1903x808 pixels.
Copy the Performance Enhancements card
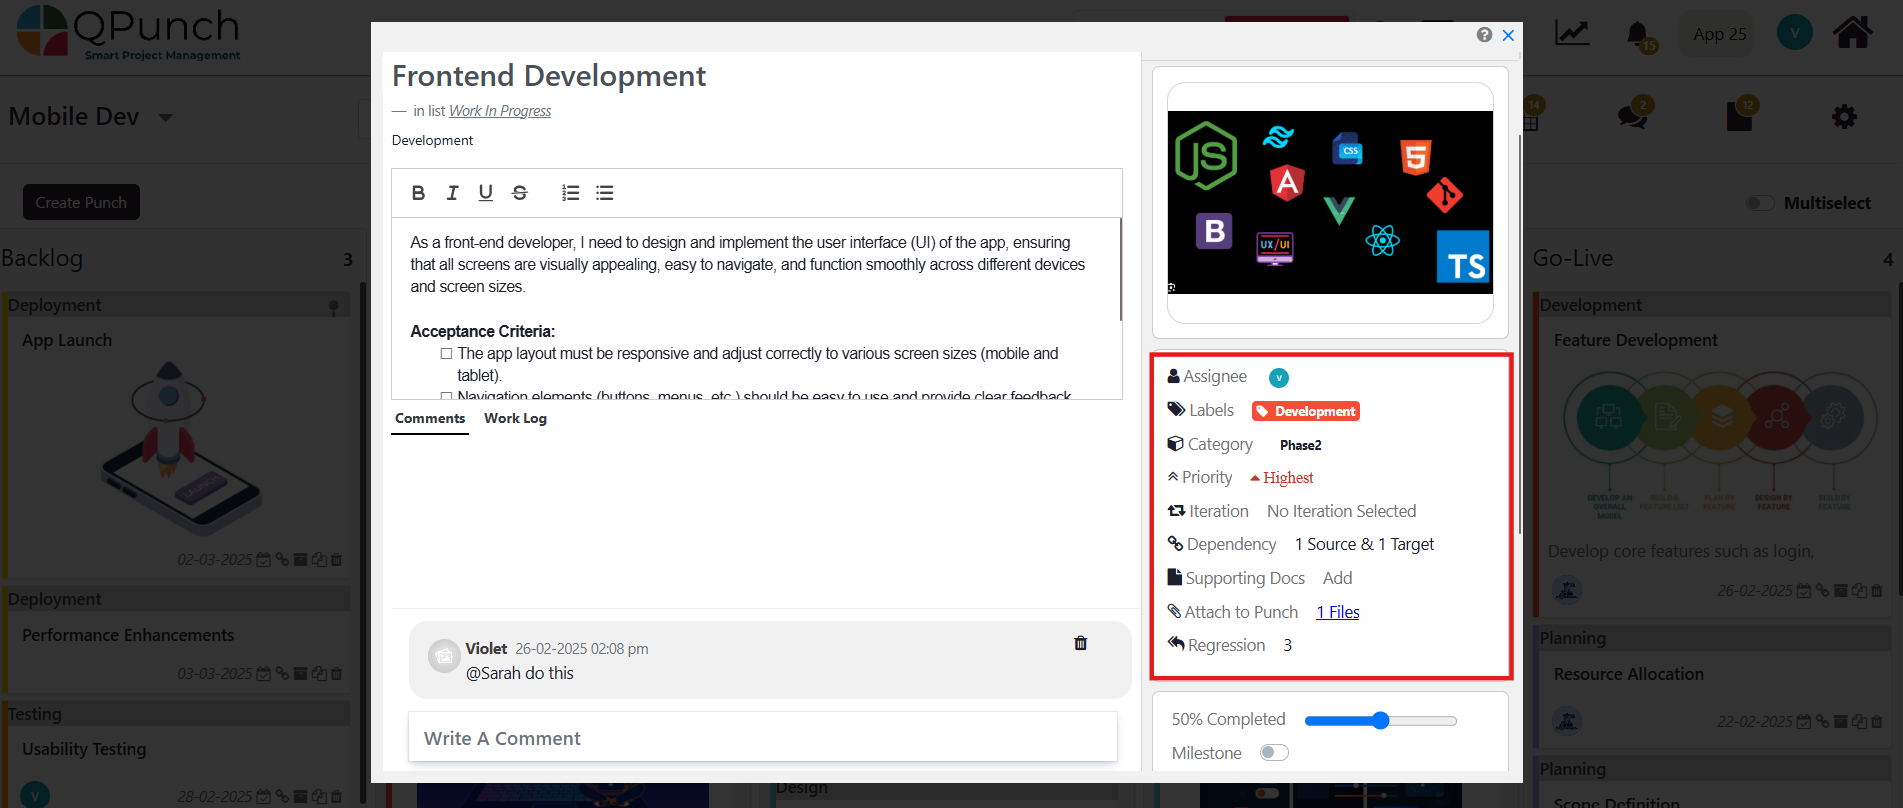pyautogui.click(x=318, y=674)
